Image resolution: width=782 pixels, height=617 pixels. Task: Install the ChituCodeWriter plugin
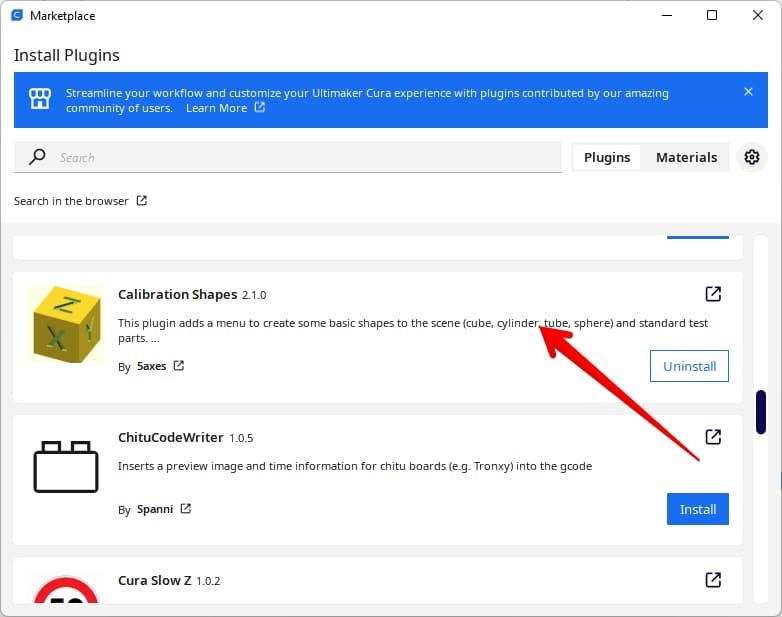point(697,509)
